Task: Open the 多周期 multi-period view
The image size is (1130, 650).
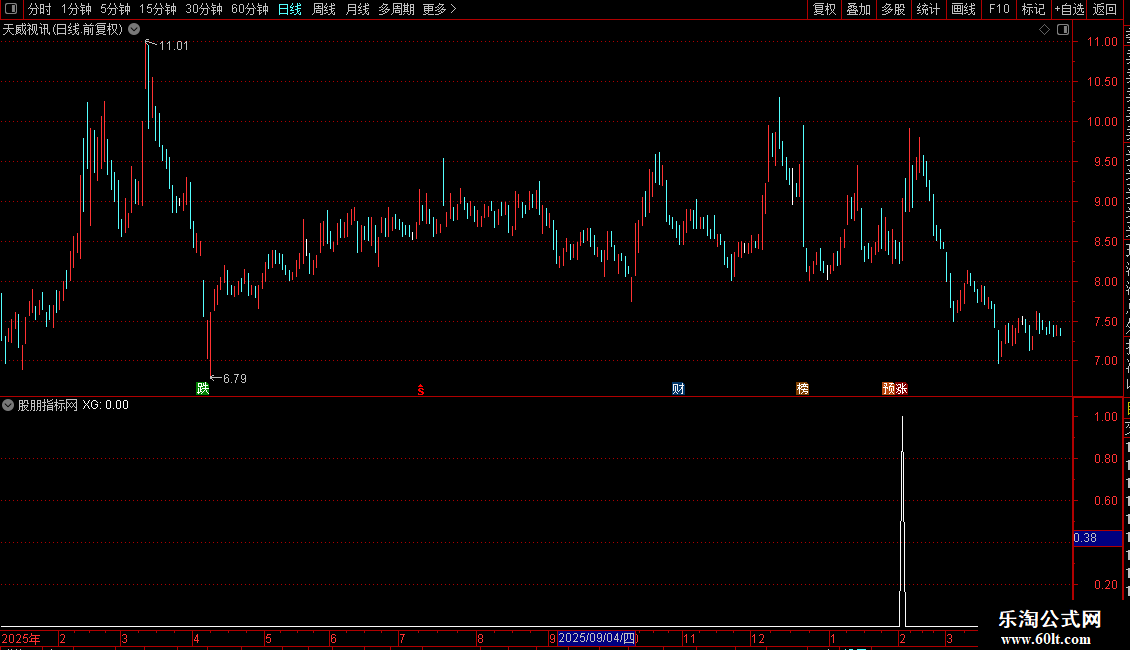Action: [x=396, y=9]
